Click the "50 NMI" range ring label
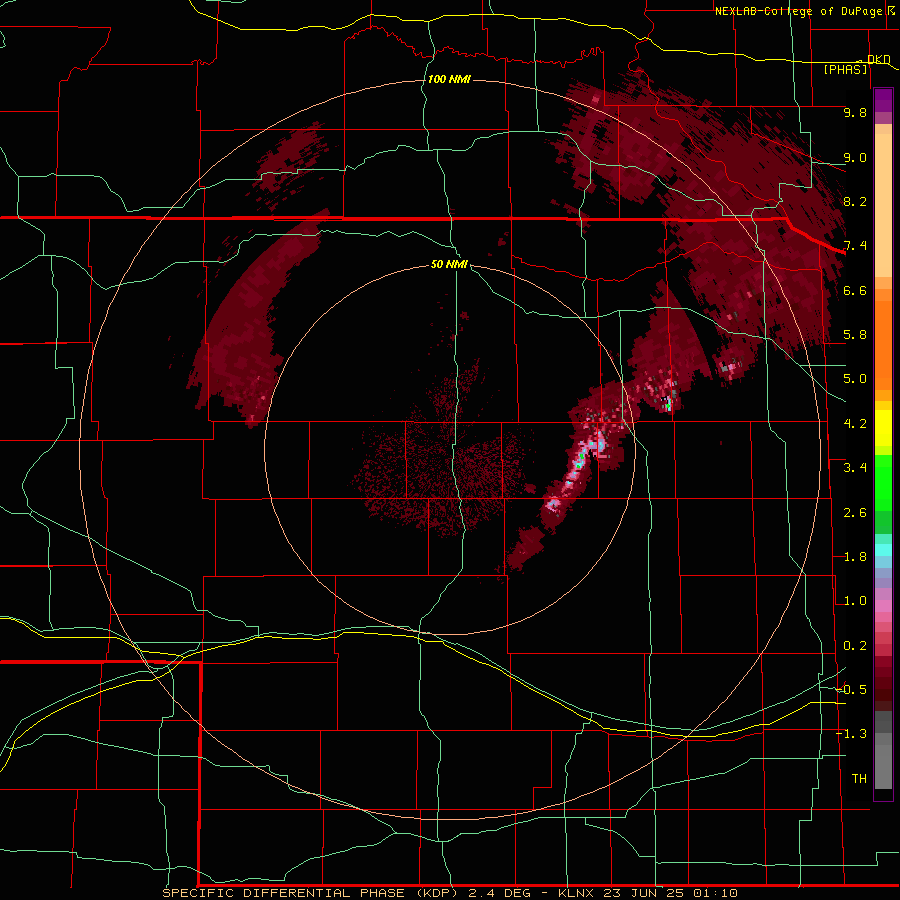This screenshot has height=900, width=900. tap(449, 264)
